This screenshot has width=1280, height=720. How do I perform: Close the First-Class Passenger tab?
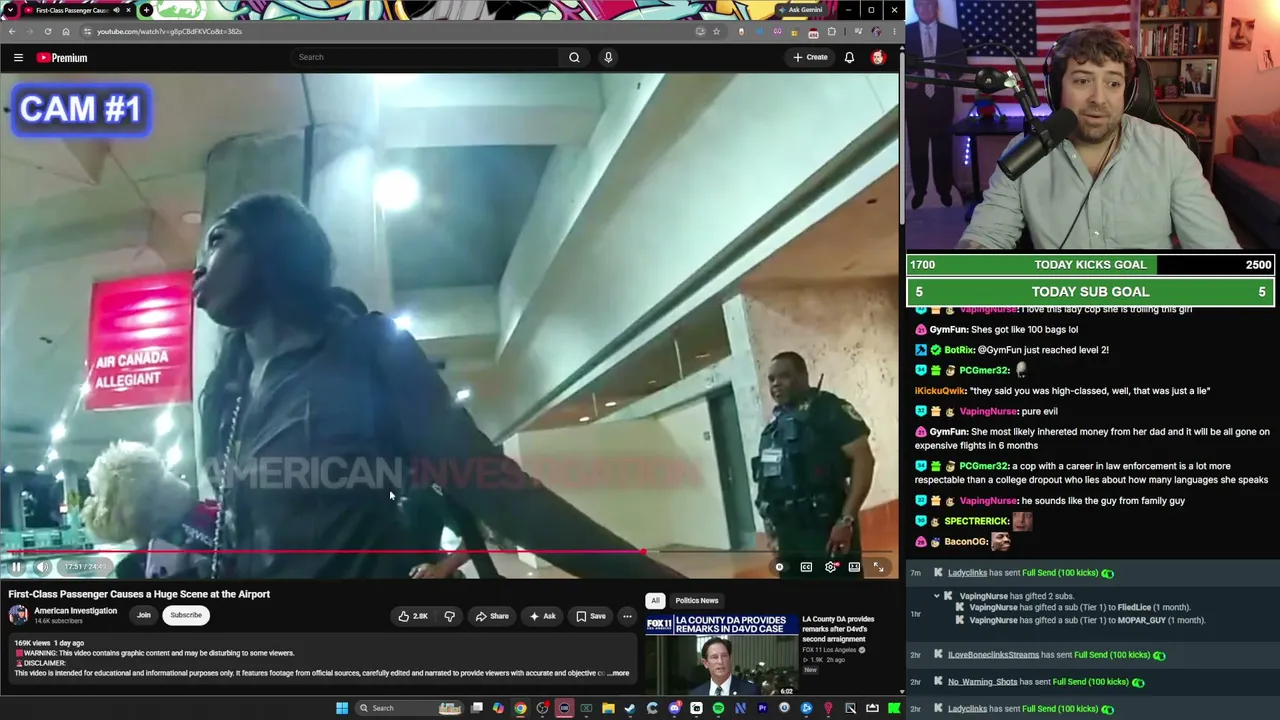click(128, 10)
